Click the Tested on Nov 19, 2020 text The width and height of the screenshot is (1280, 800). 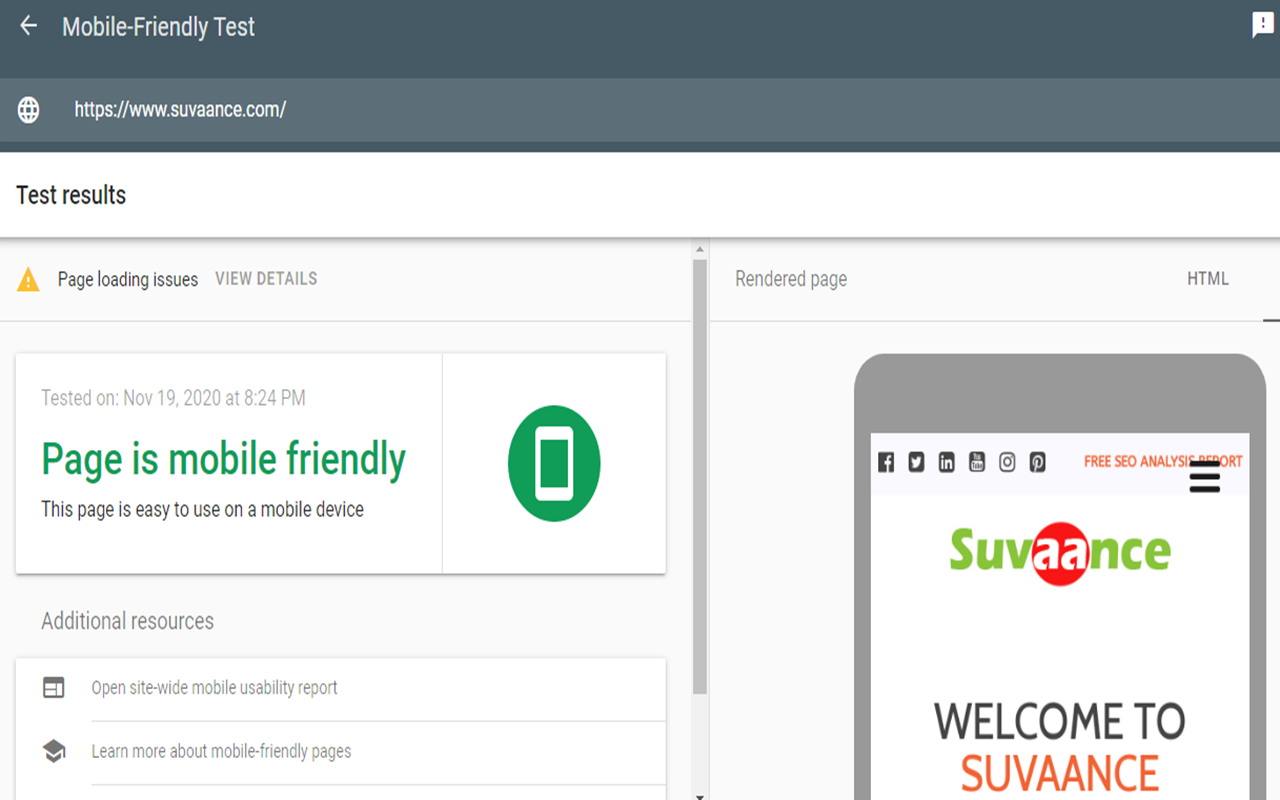(173, 398)
